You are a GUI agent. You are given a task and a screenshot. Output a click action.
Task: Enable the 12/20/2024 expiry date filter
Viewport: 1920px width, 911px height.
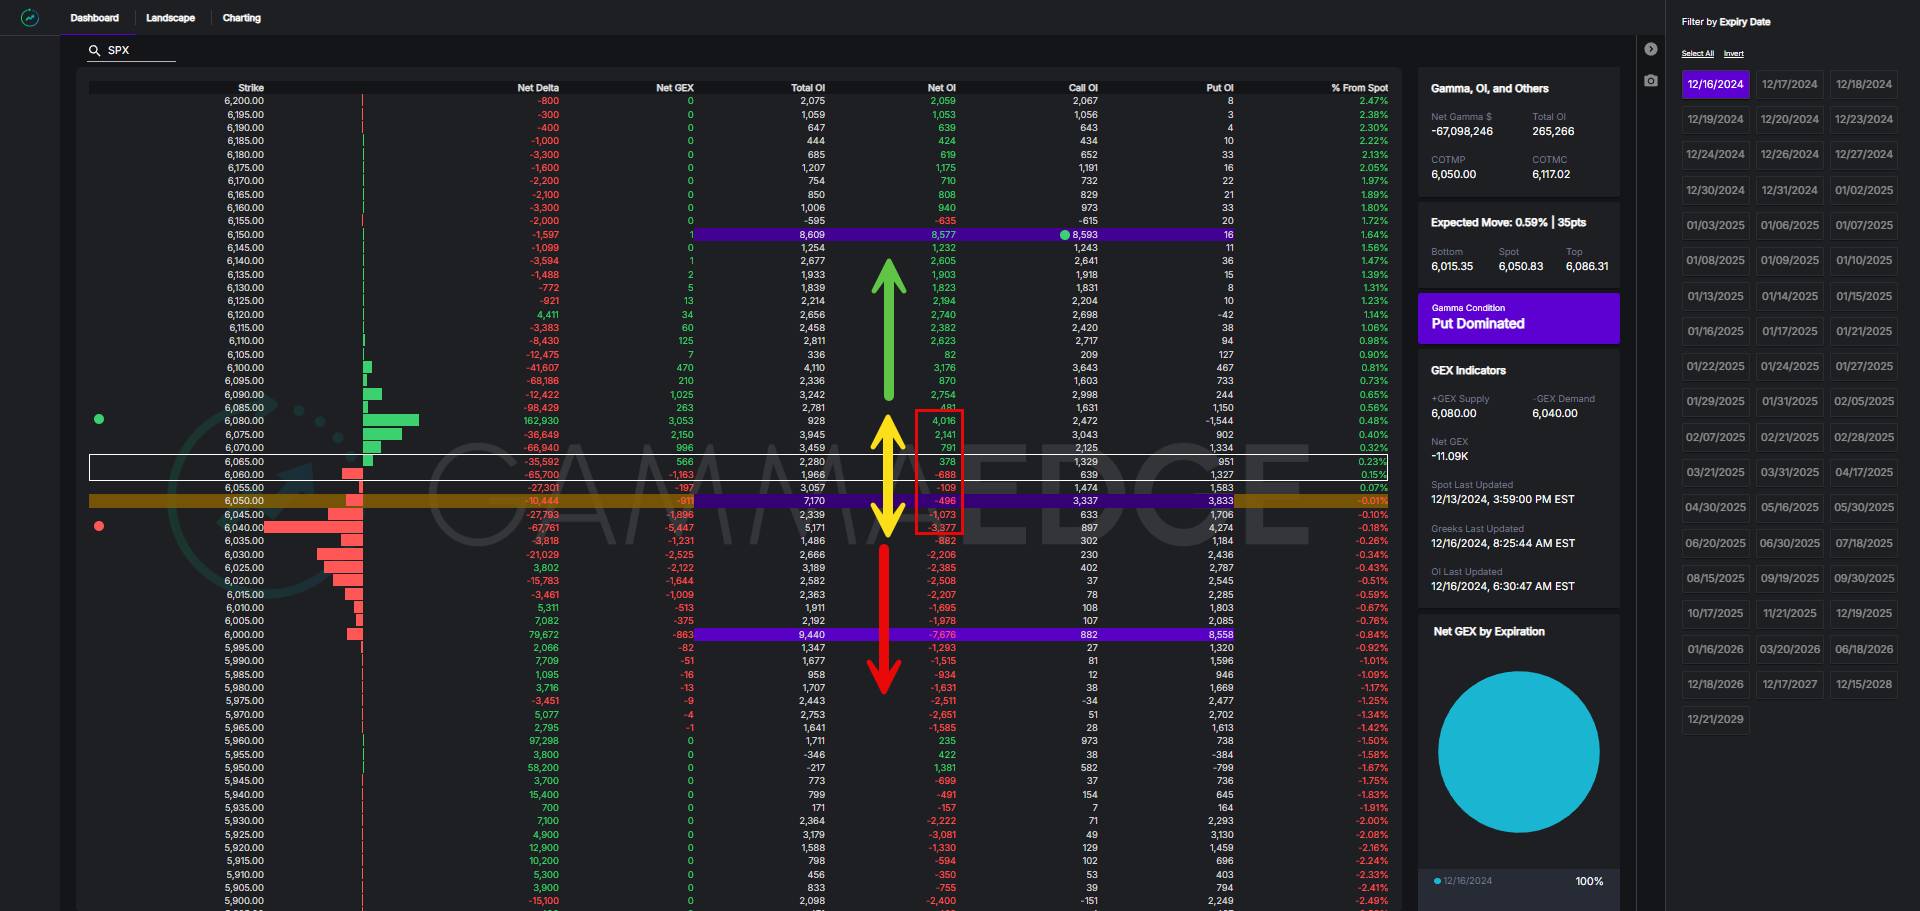click(1789, 119)
